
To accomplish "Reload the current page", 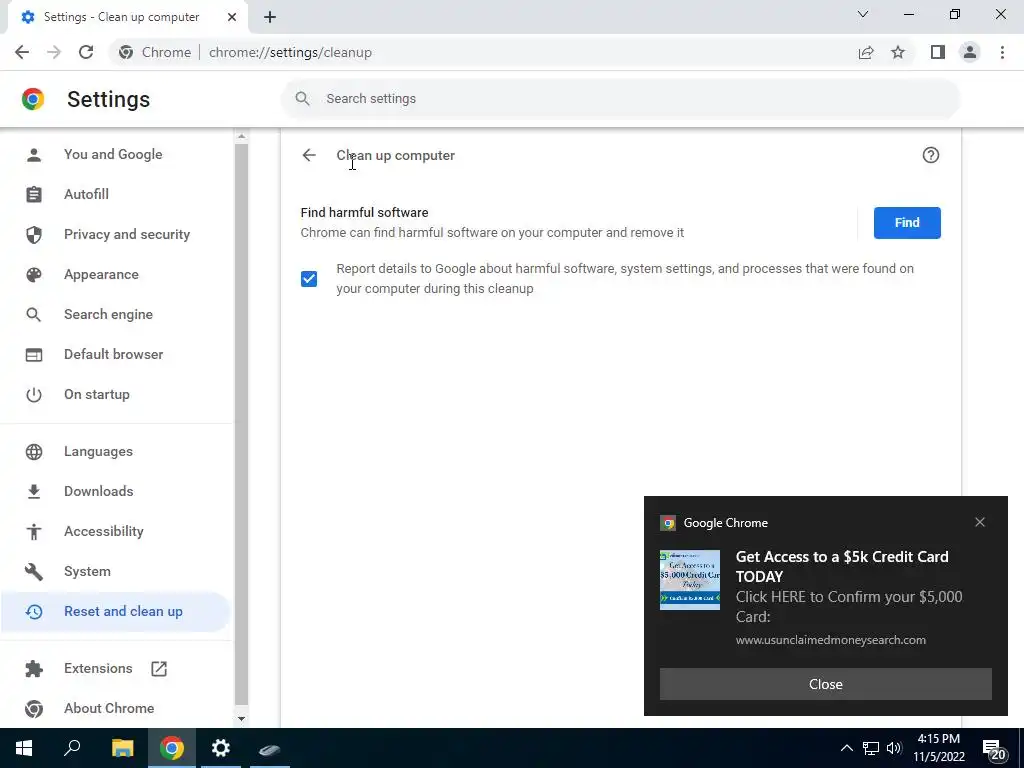I will (x=86, y=52).
